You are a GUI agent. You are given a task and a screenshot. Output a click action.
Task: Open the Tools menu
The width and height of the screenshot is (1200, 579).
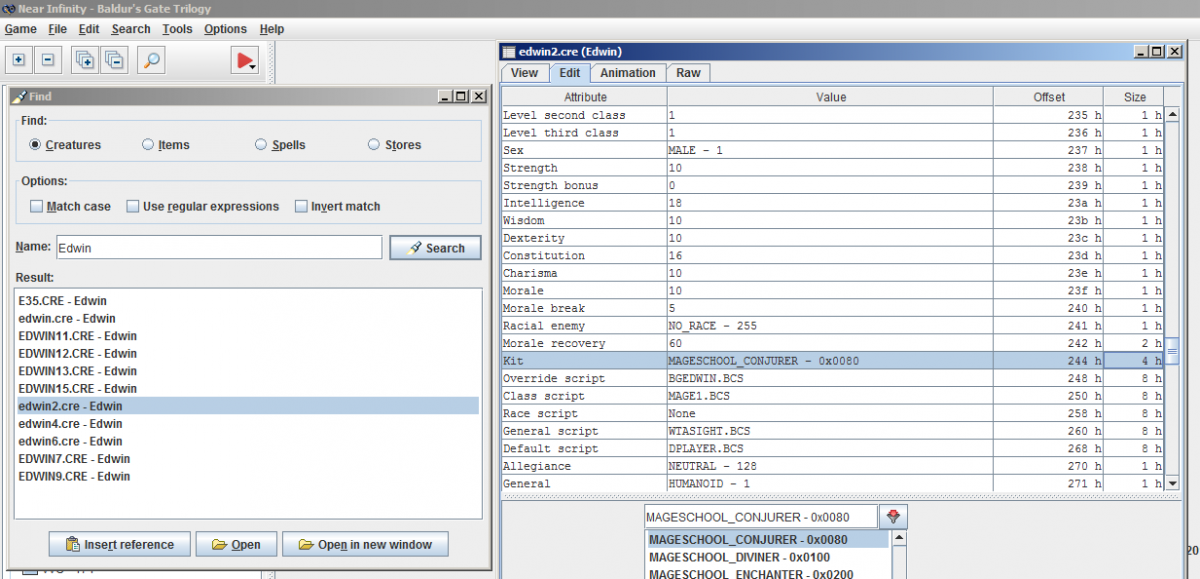click(177, 29)
